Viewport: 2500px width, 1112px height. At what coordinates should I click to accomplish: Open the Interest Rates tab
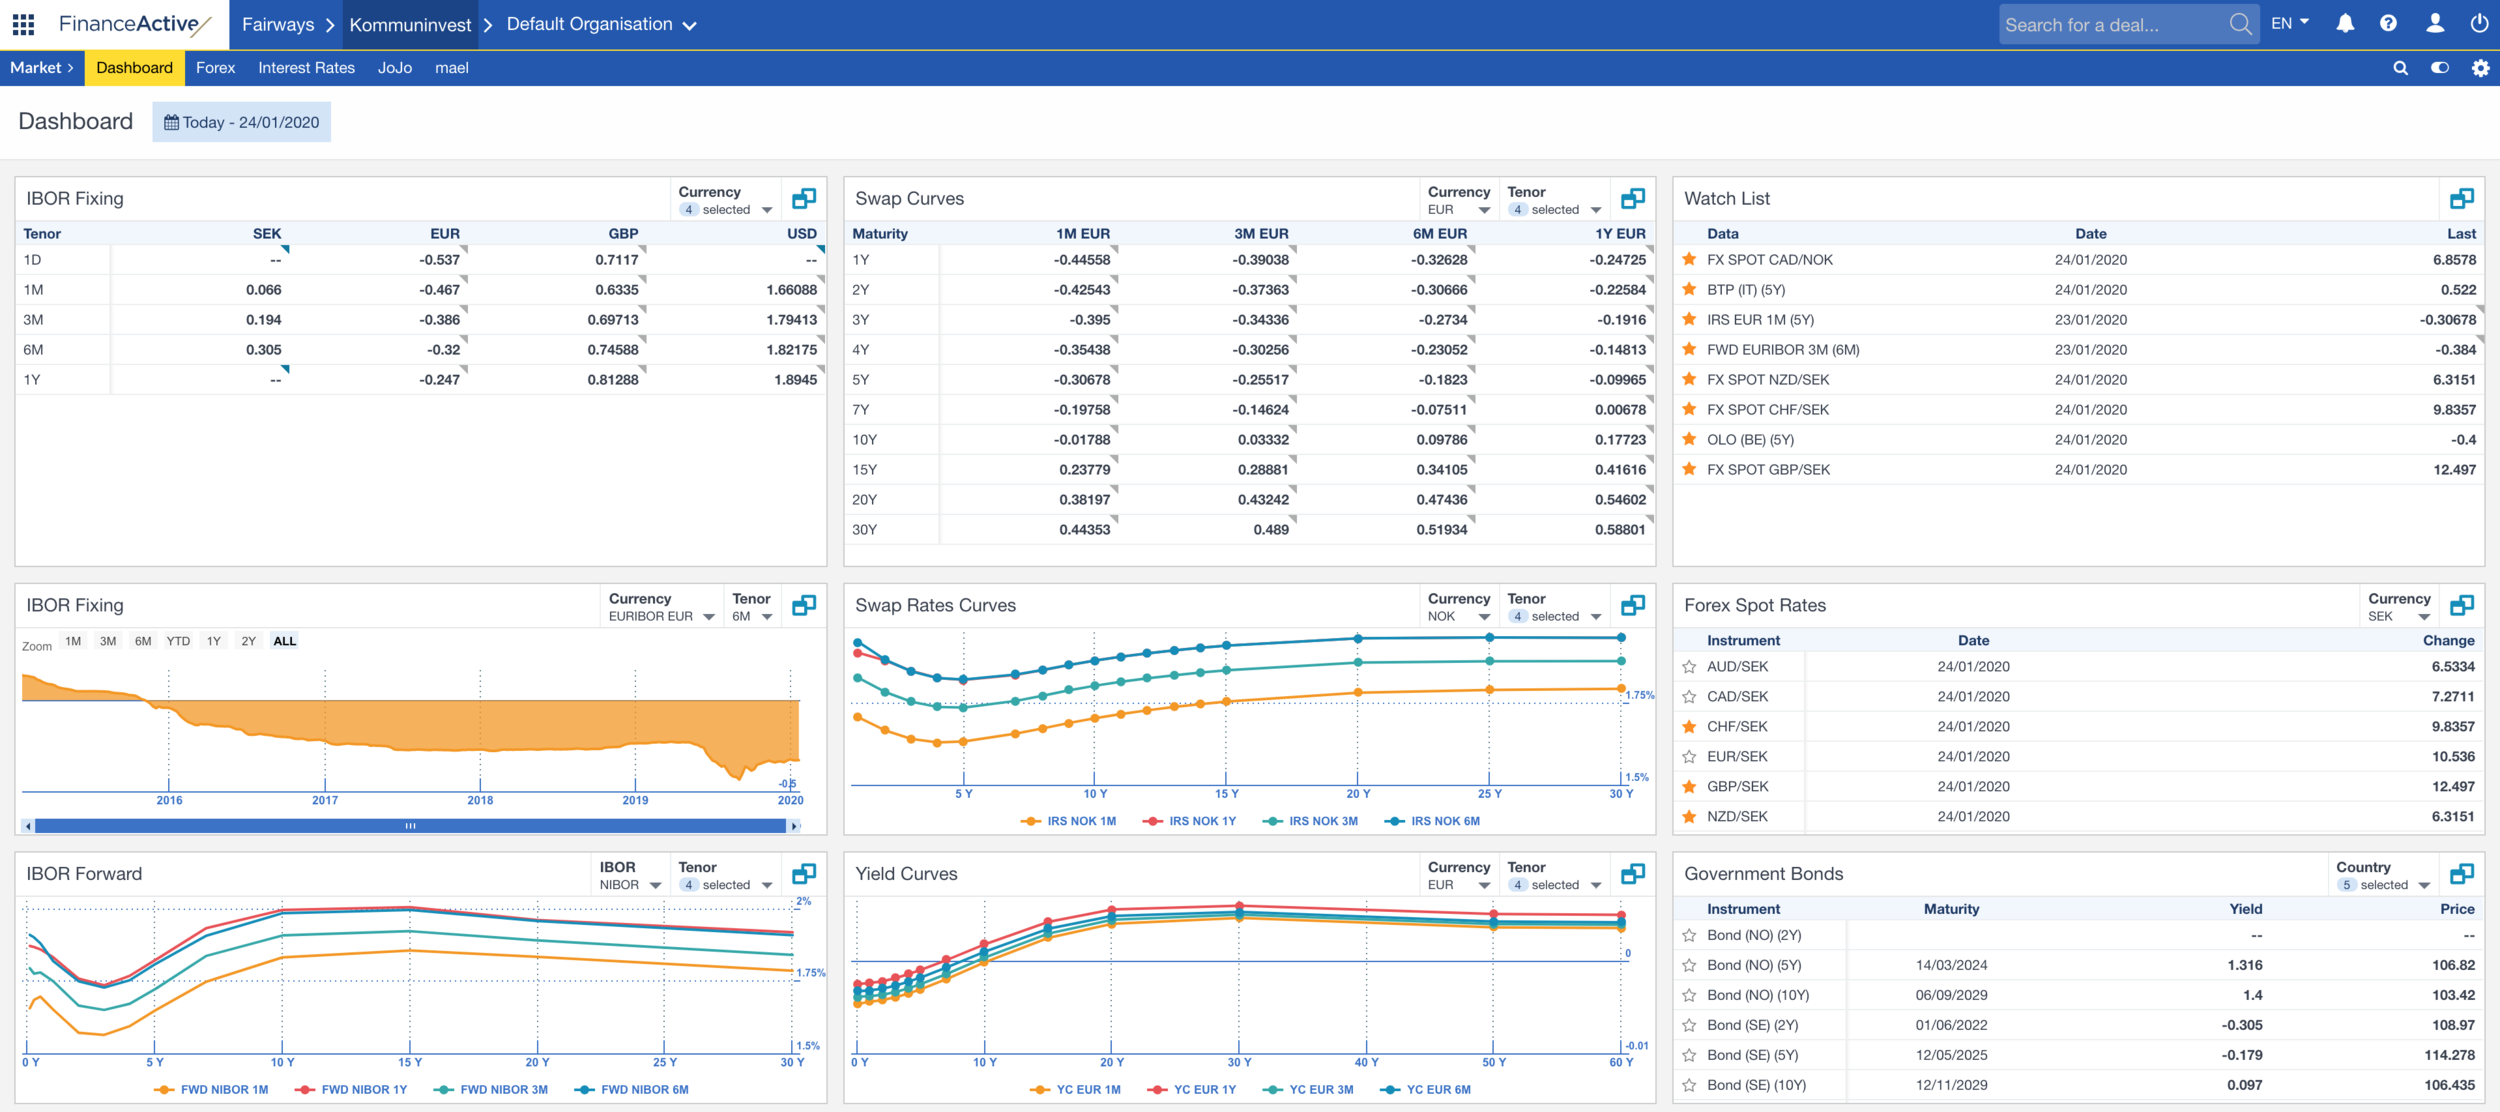click(x=306, y=68)
